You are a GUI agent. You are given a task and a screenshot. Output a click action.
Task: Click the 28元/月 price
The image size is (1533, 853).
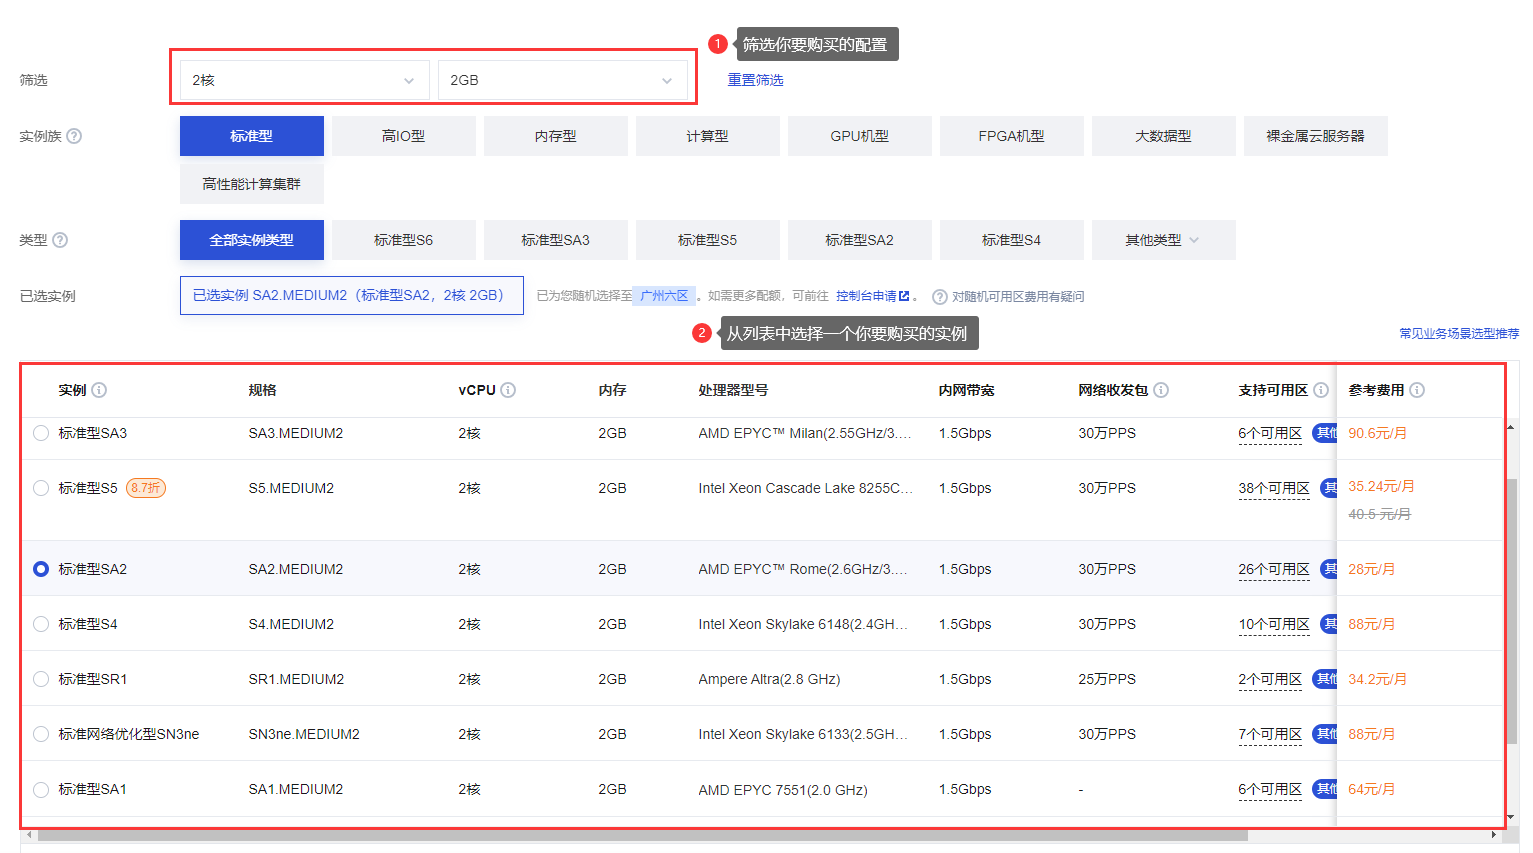coord(1371,569)
